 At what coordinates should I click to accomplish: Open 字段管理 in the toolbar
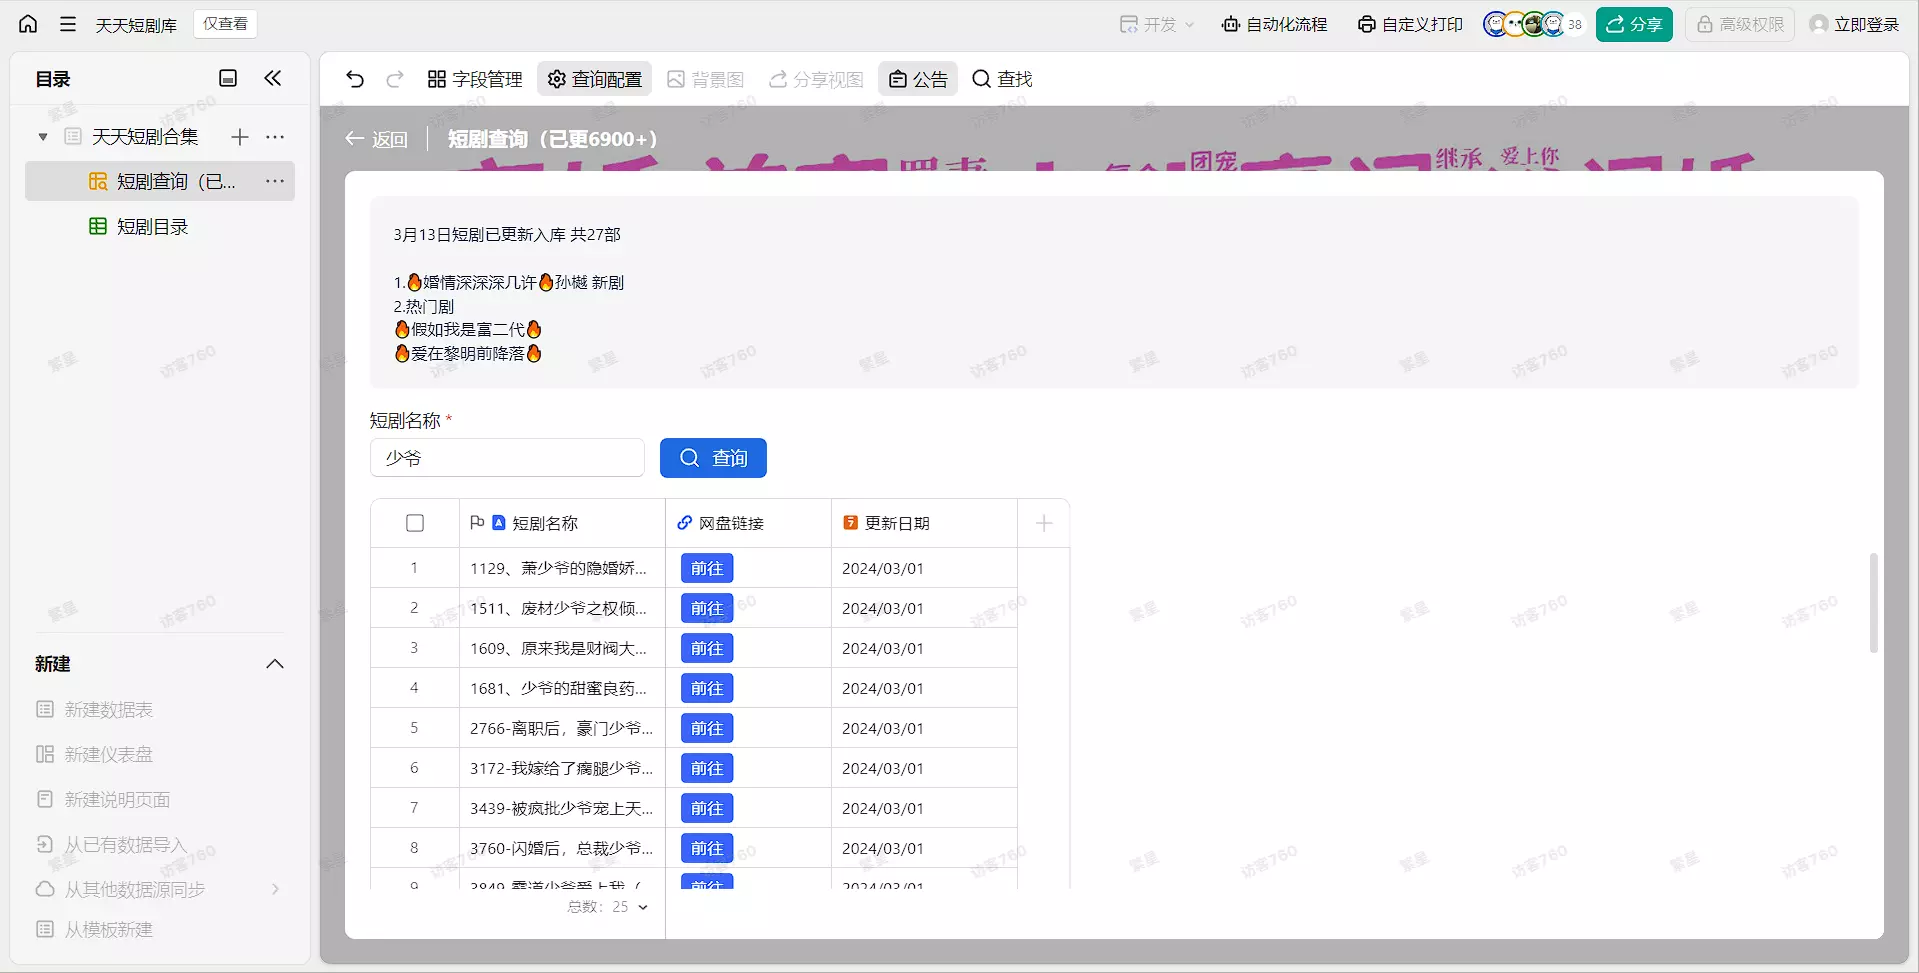475,79
